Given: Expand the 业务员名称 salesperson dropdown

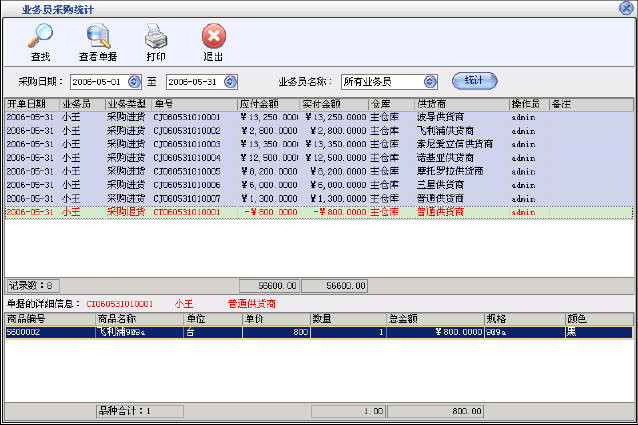Looking at the screenshot, I should coord(430,81).
